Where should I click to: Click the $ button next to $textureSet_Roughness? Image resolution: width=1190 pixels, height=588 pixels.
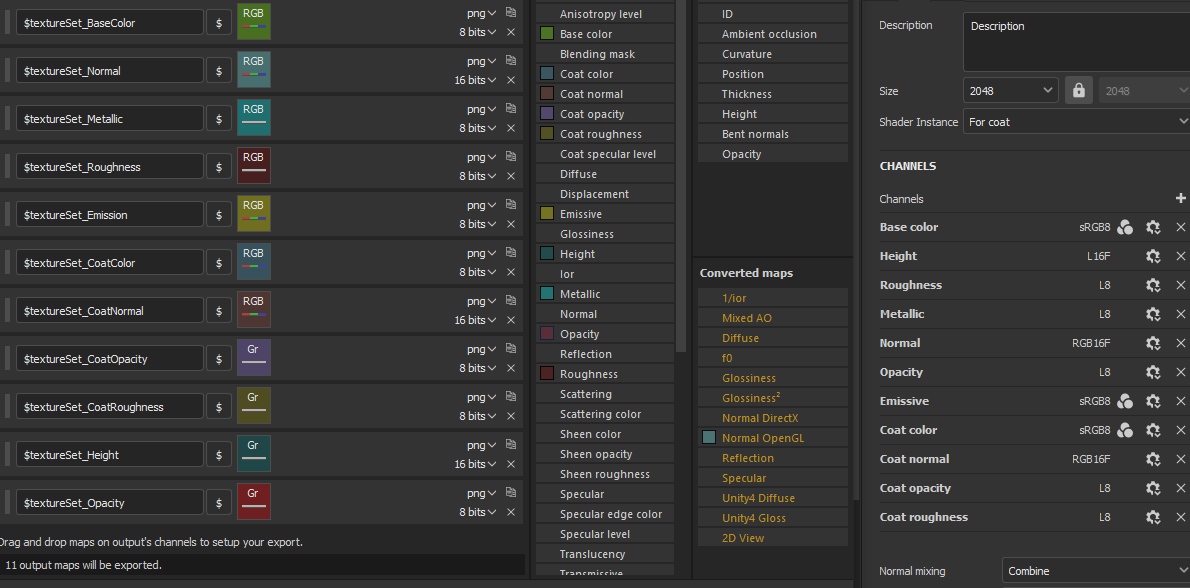tap(219, 166)
